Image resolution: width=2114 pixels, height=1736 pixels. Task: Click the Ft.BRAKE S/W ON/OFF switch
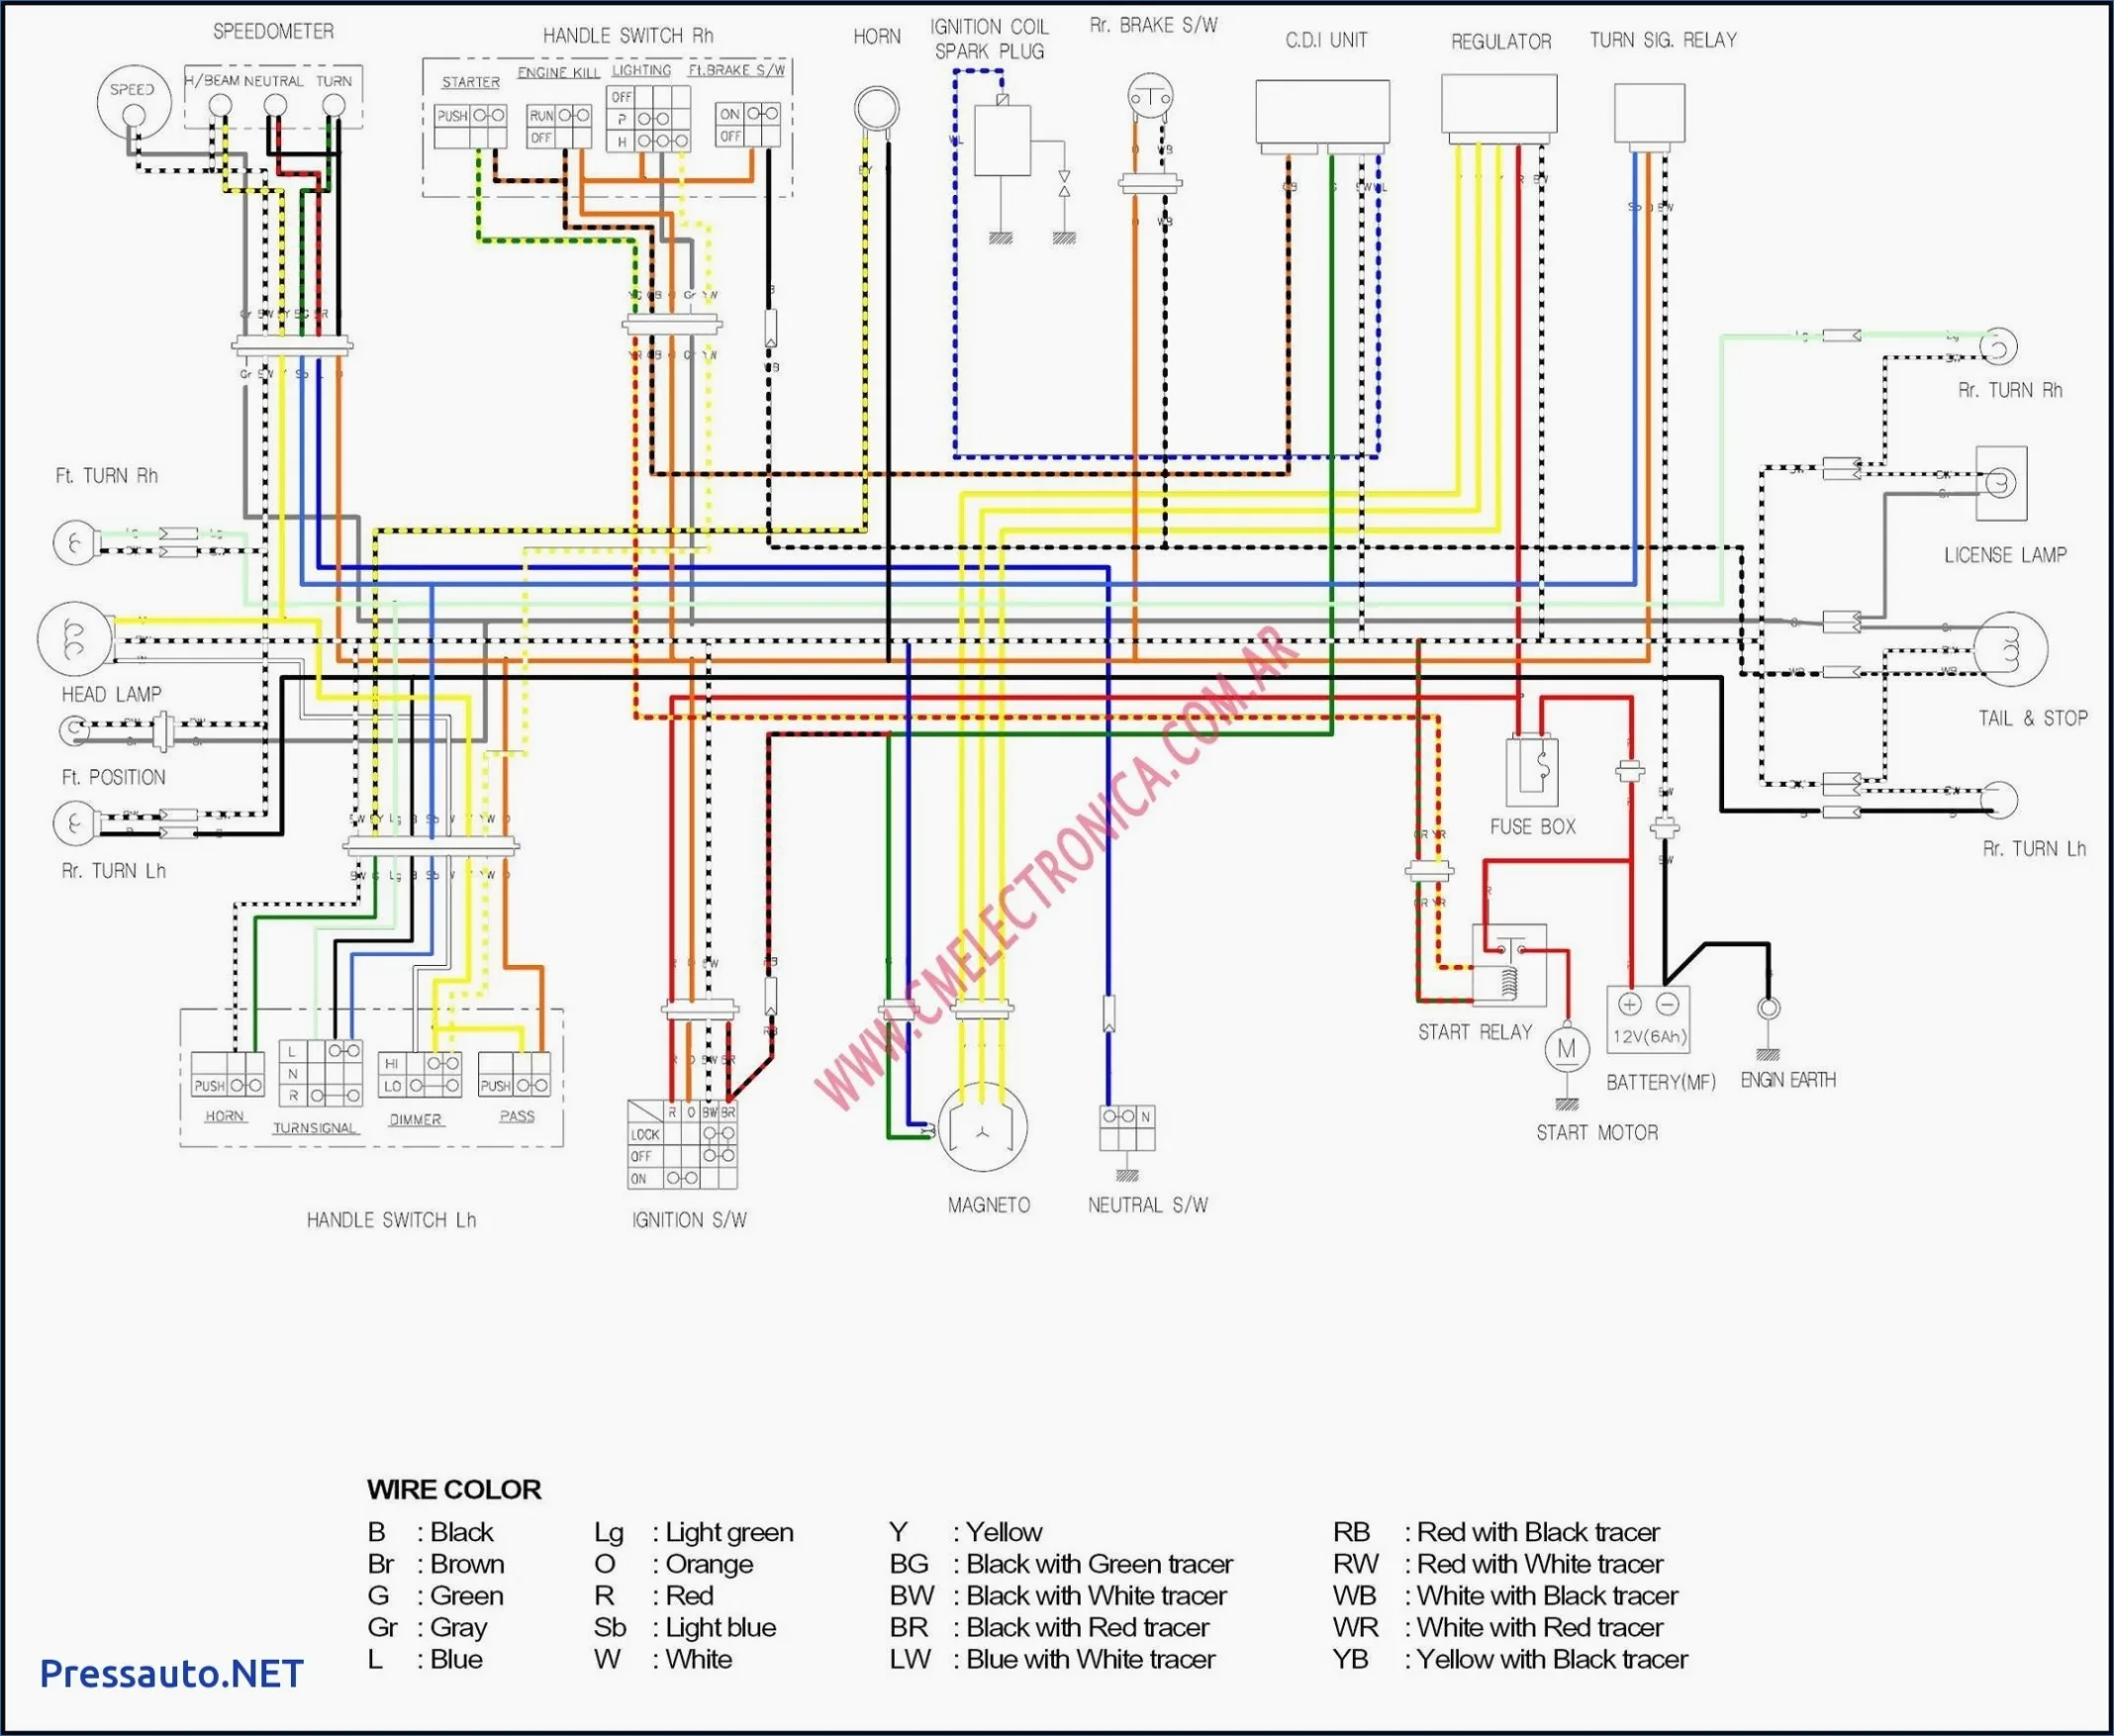[x=748, y=125]
